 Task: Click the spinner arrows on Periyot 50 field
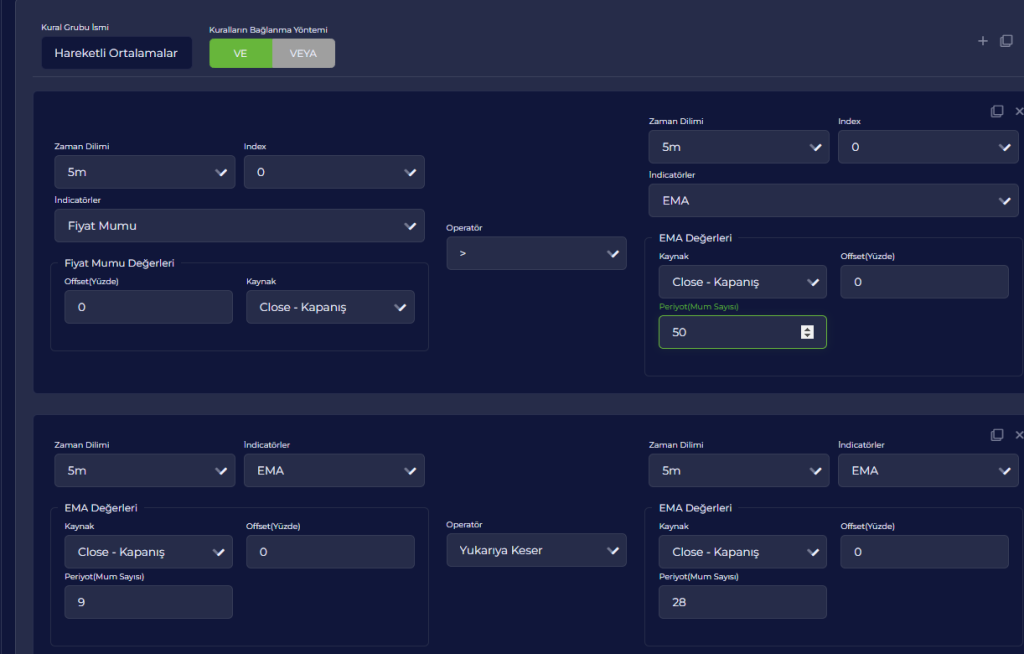click(807, 332)
